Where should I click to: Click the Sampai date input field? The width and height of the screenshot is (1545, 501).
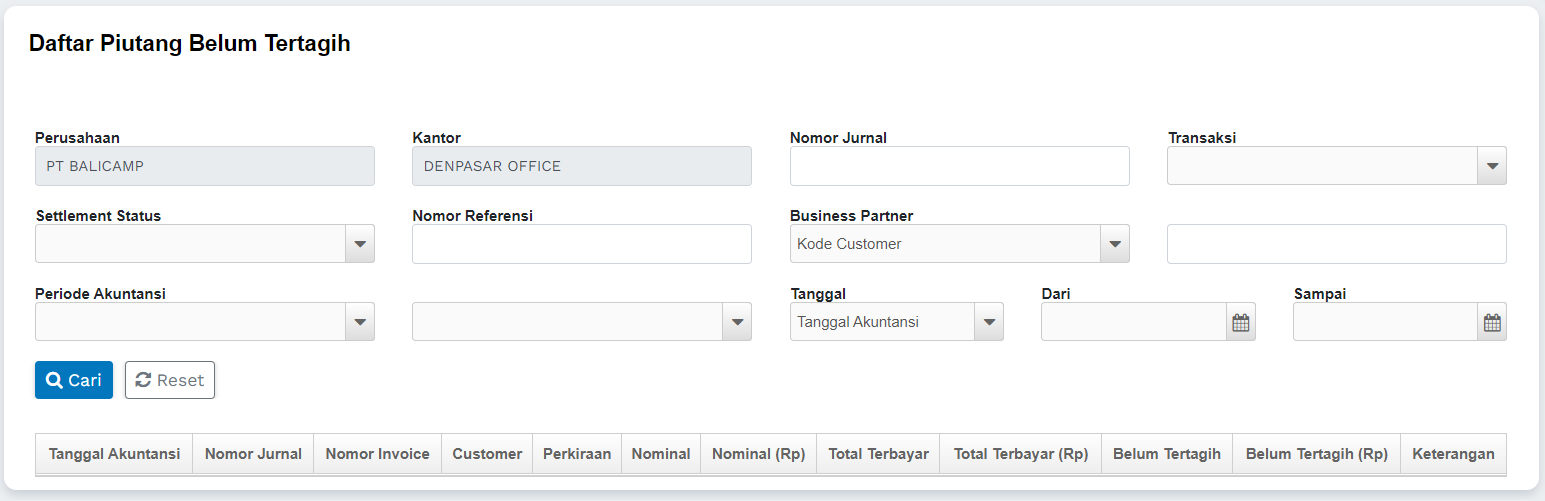click(x=1385, y=322)
